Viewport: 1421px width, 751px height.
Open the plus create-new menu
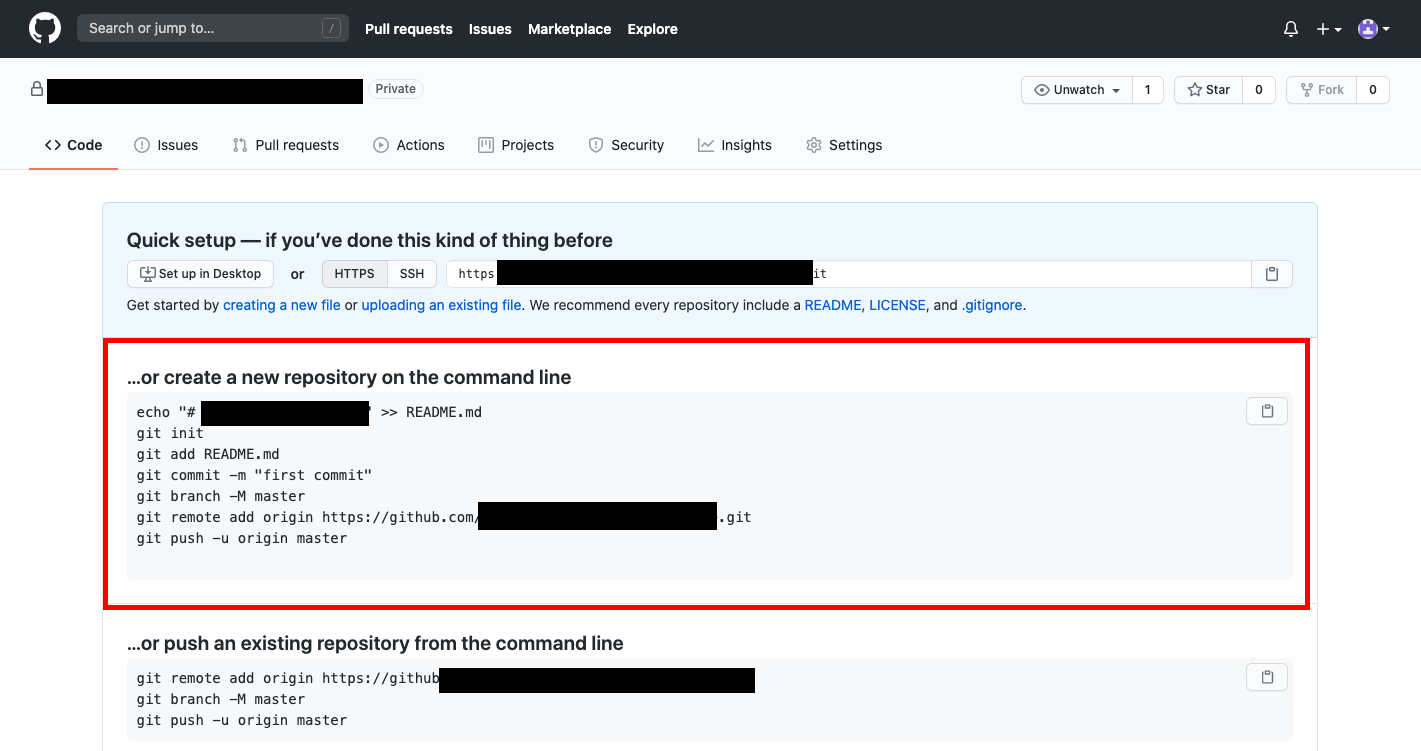pos(1328,29)
